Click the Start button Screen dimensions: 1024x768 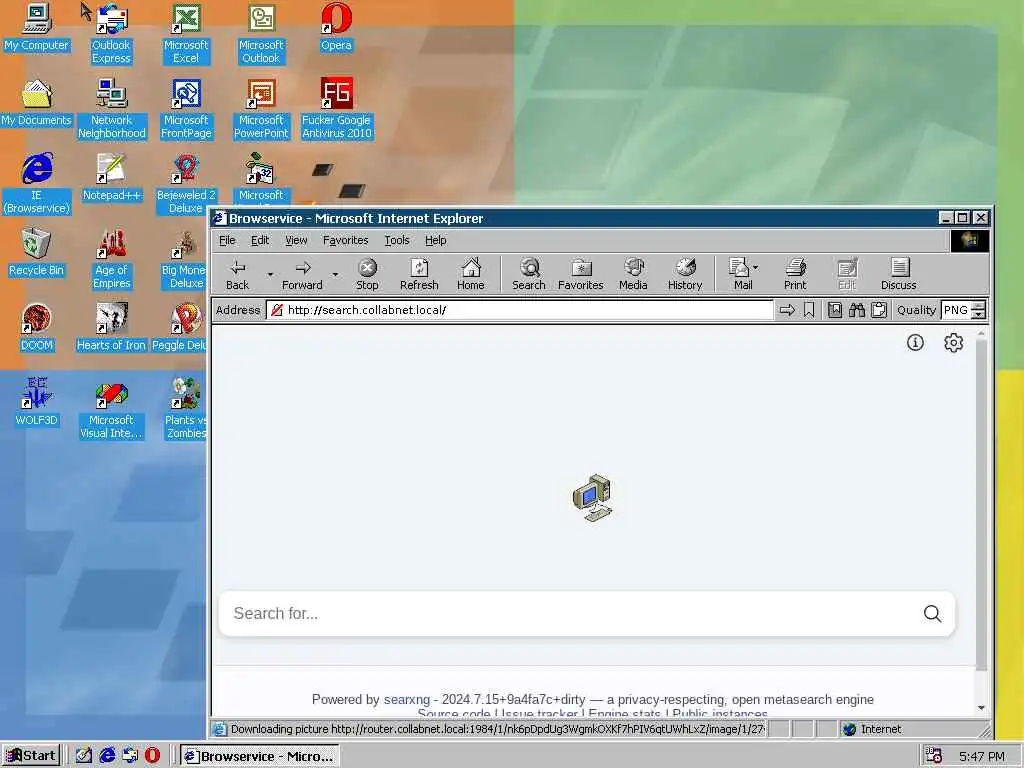(31, 756)
